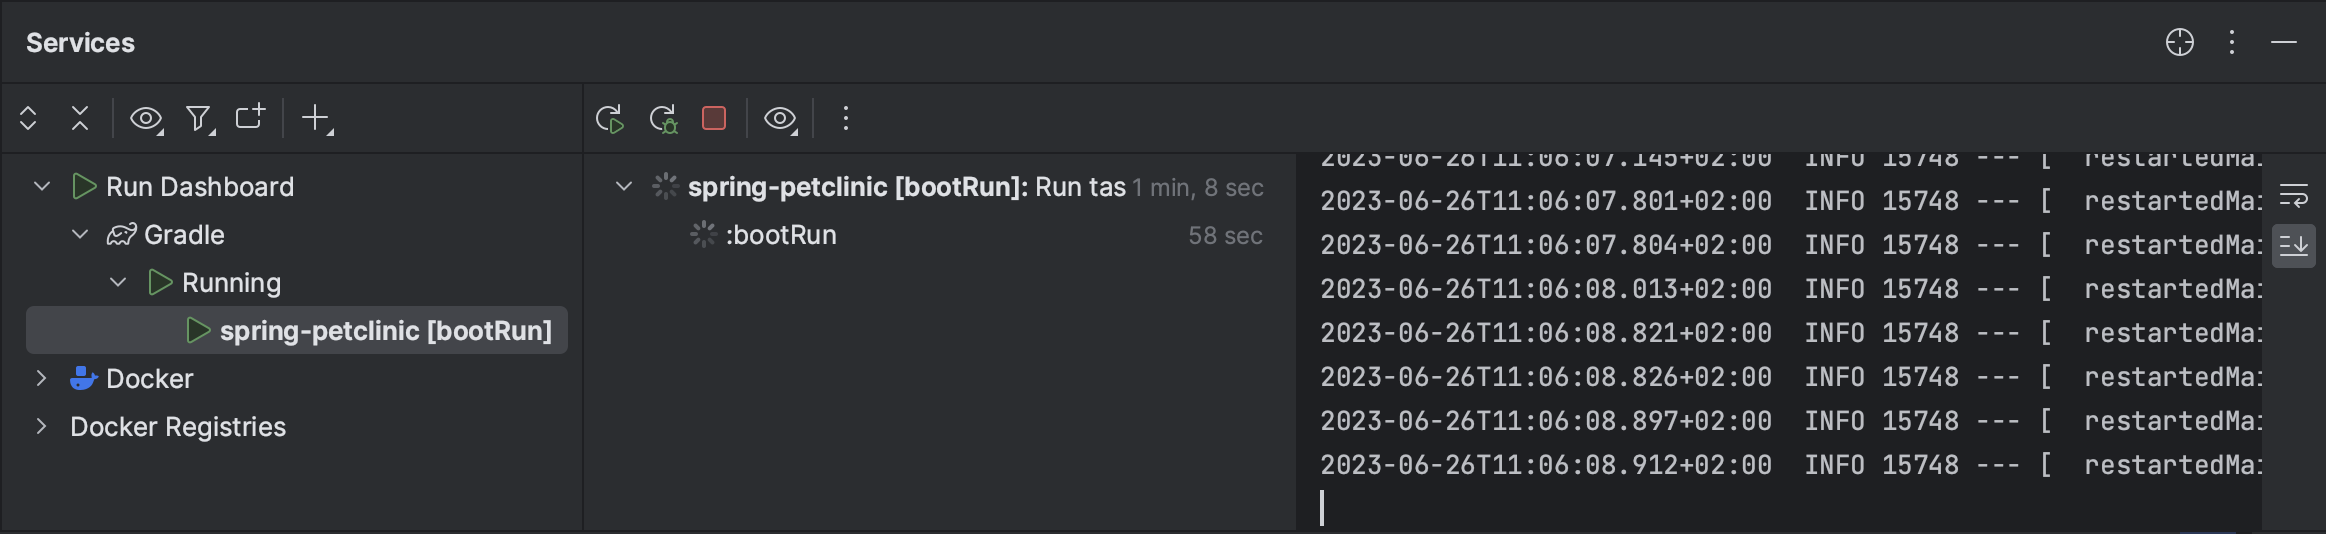This screenshot has height=535, width=2326.
Task: Expand the Docker node chevron
Action: [x=41, y=379]
